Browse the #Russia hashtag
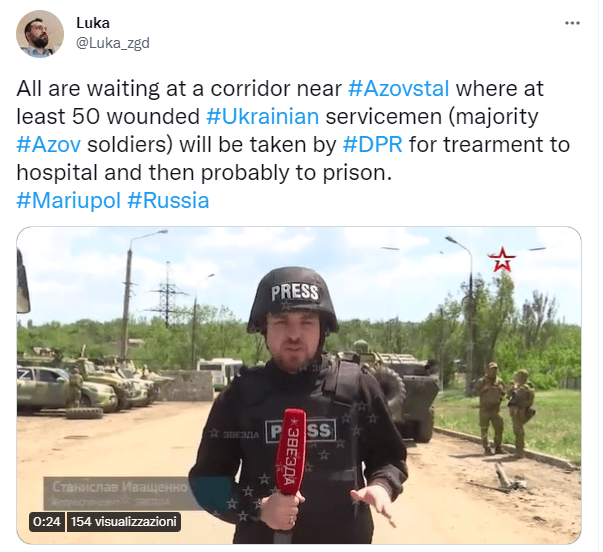 (168, 200)
